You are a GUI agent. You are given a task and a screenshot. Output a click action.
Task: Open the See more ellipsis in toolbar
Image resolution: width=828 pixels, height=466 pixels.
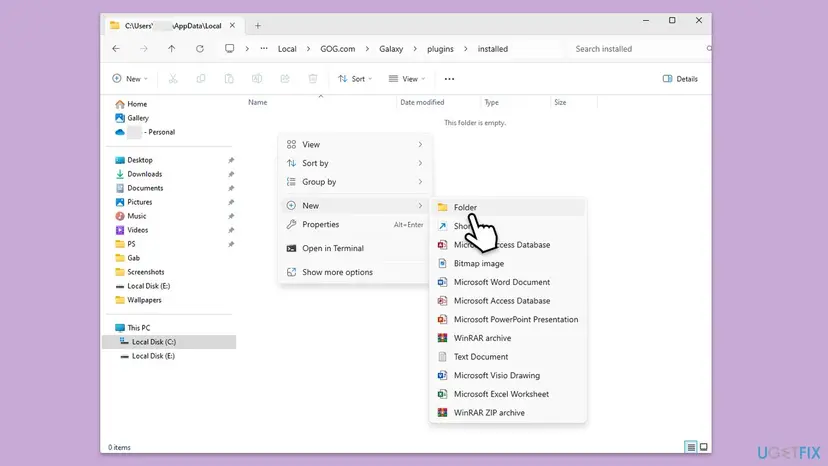pyautogui.click(x=449, y=79)
